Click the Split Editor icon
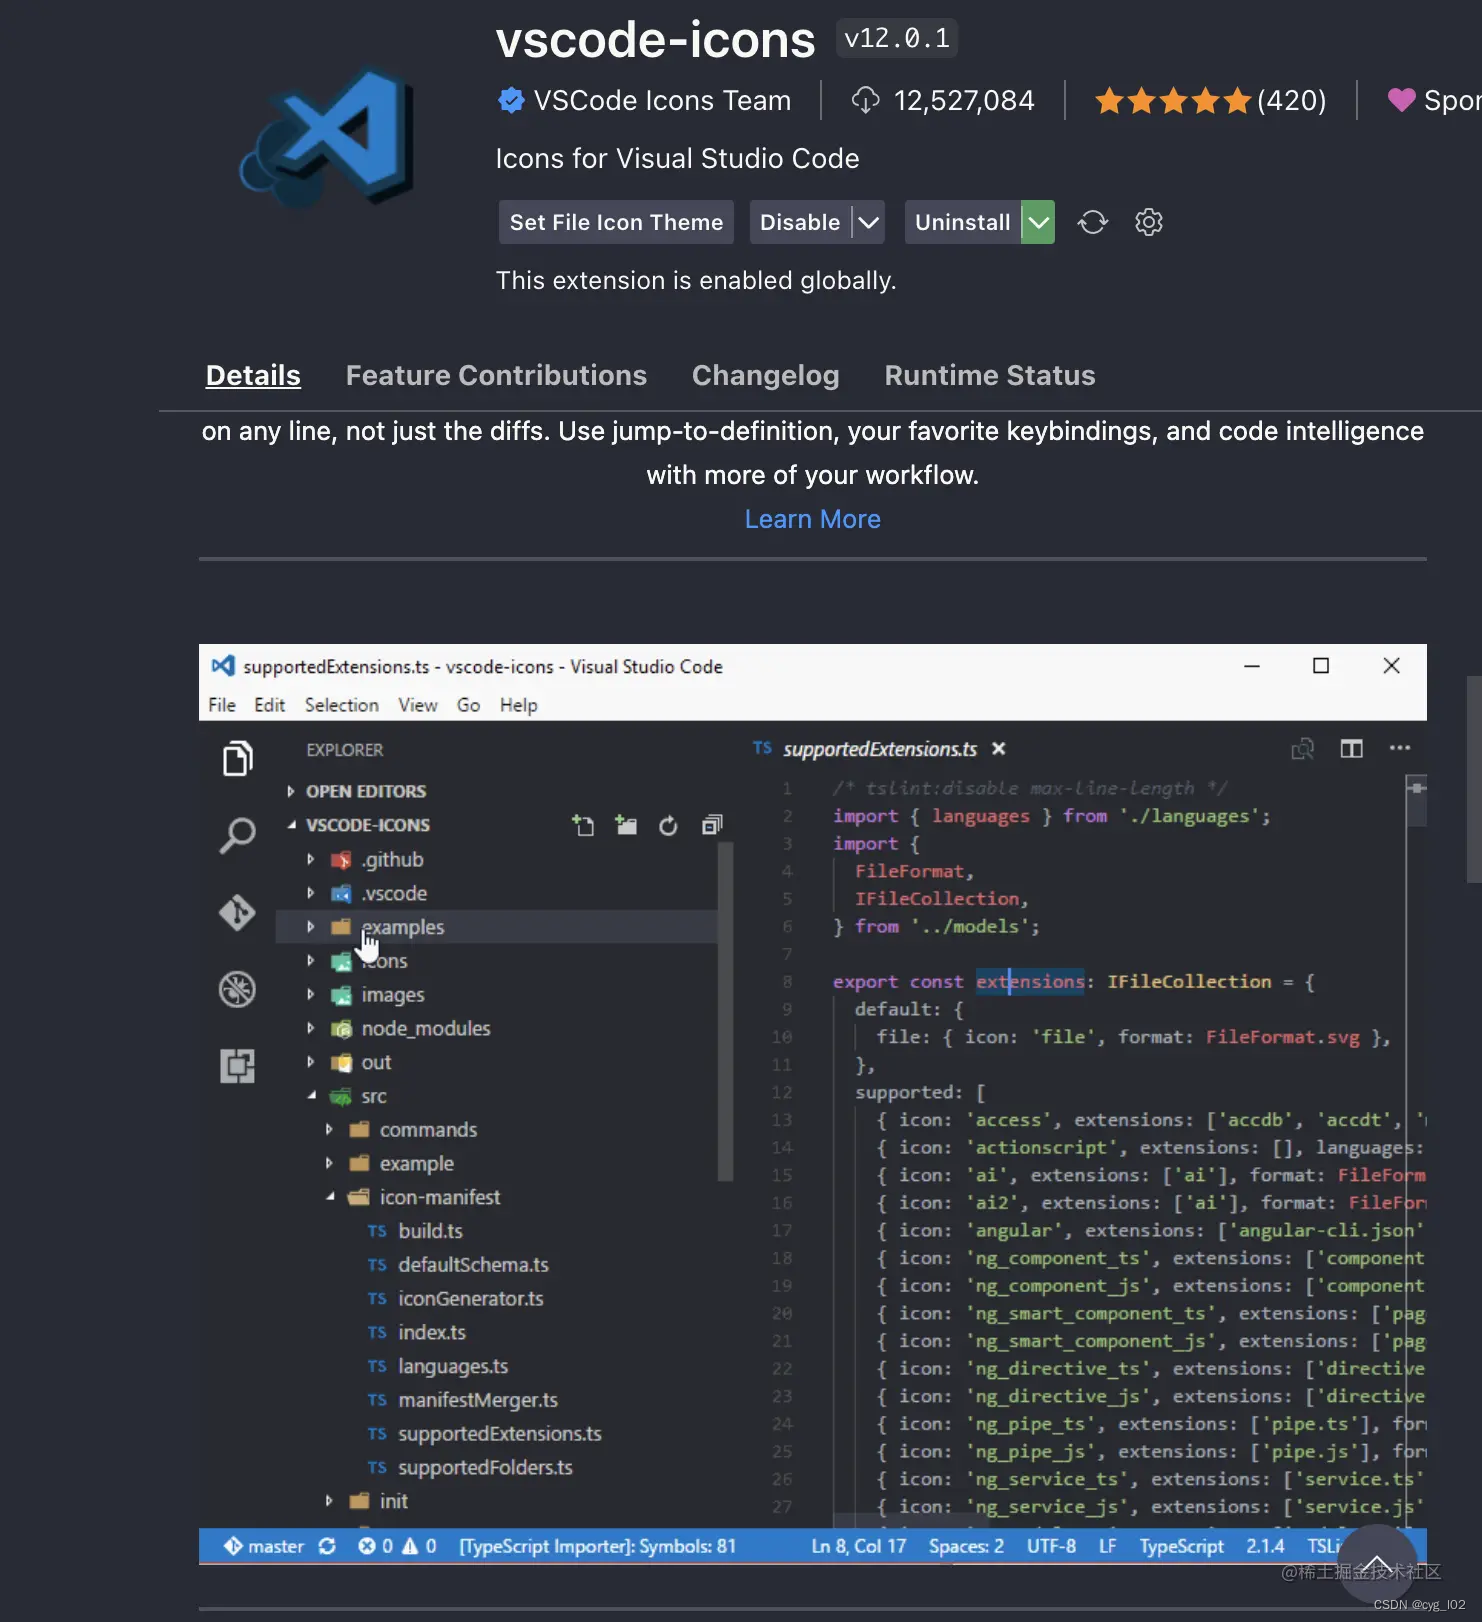The width and height of the screenshot is (1482, 1622). [1352, 749]
